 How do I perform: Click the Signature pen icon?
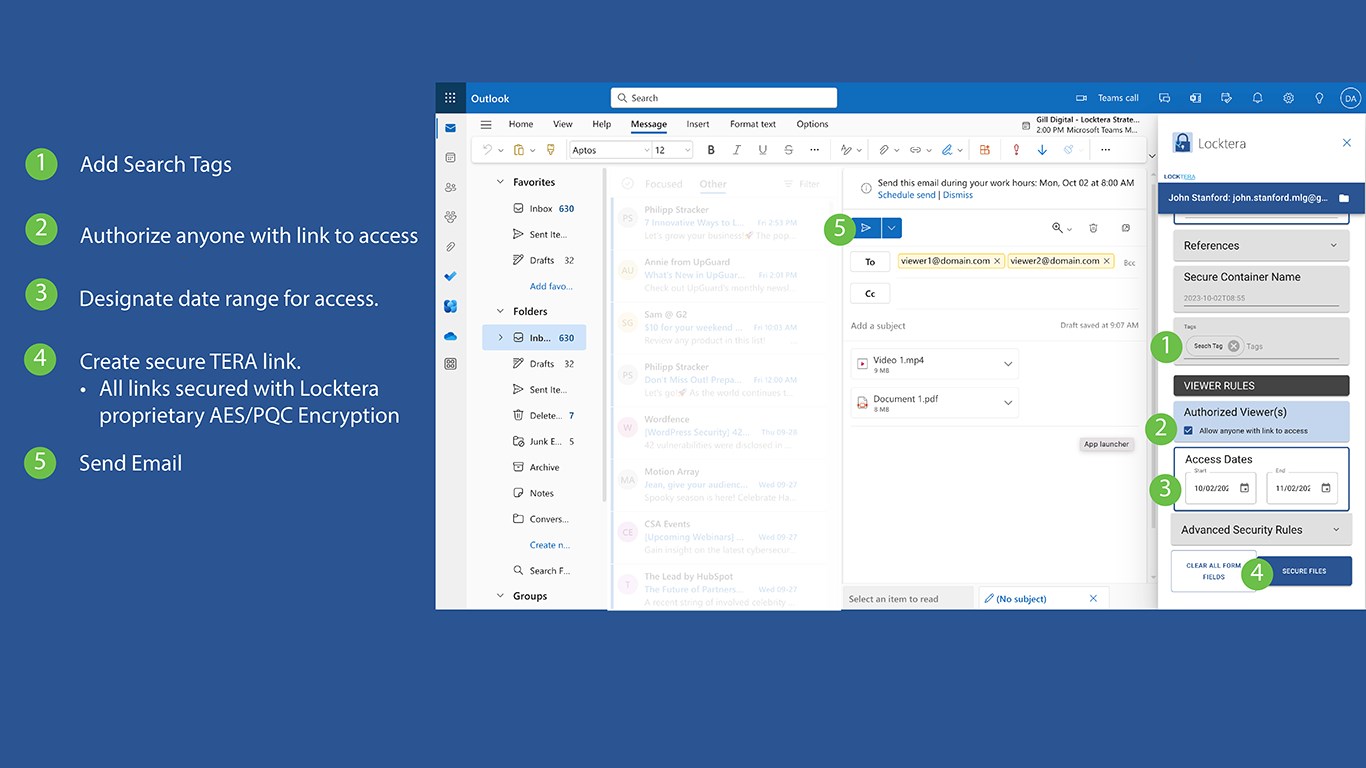[946, 150]
